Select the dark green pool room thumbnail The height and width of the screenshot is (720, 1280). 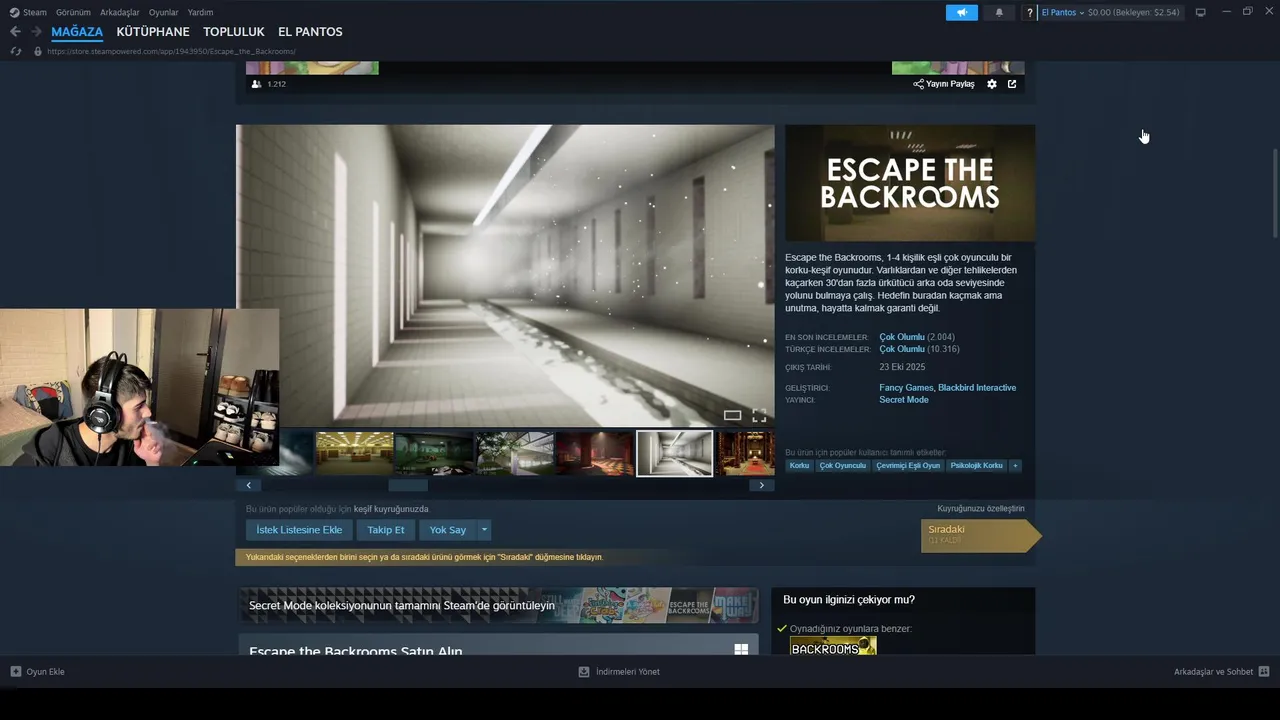pos(434,453)
